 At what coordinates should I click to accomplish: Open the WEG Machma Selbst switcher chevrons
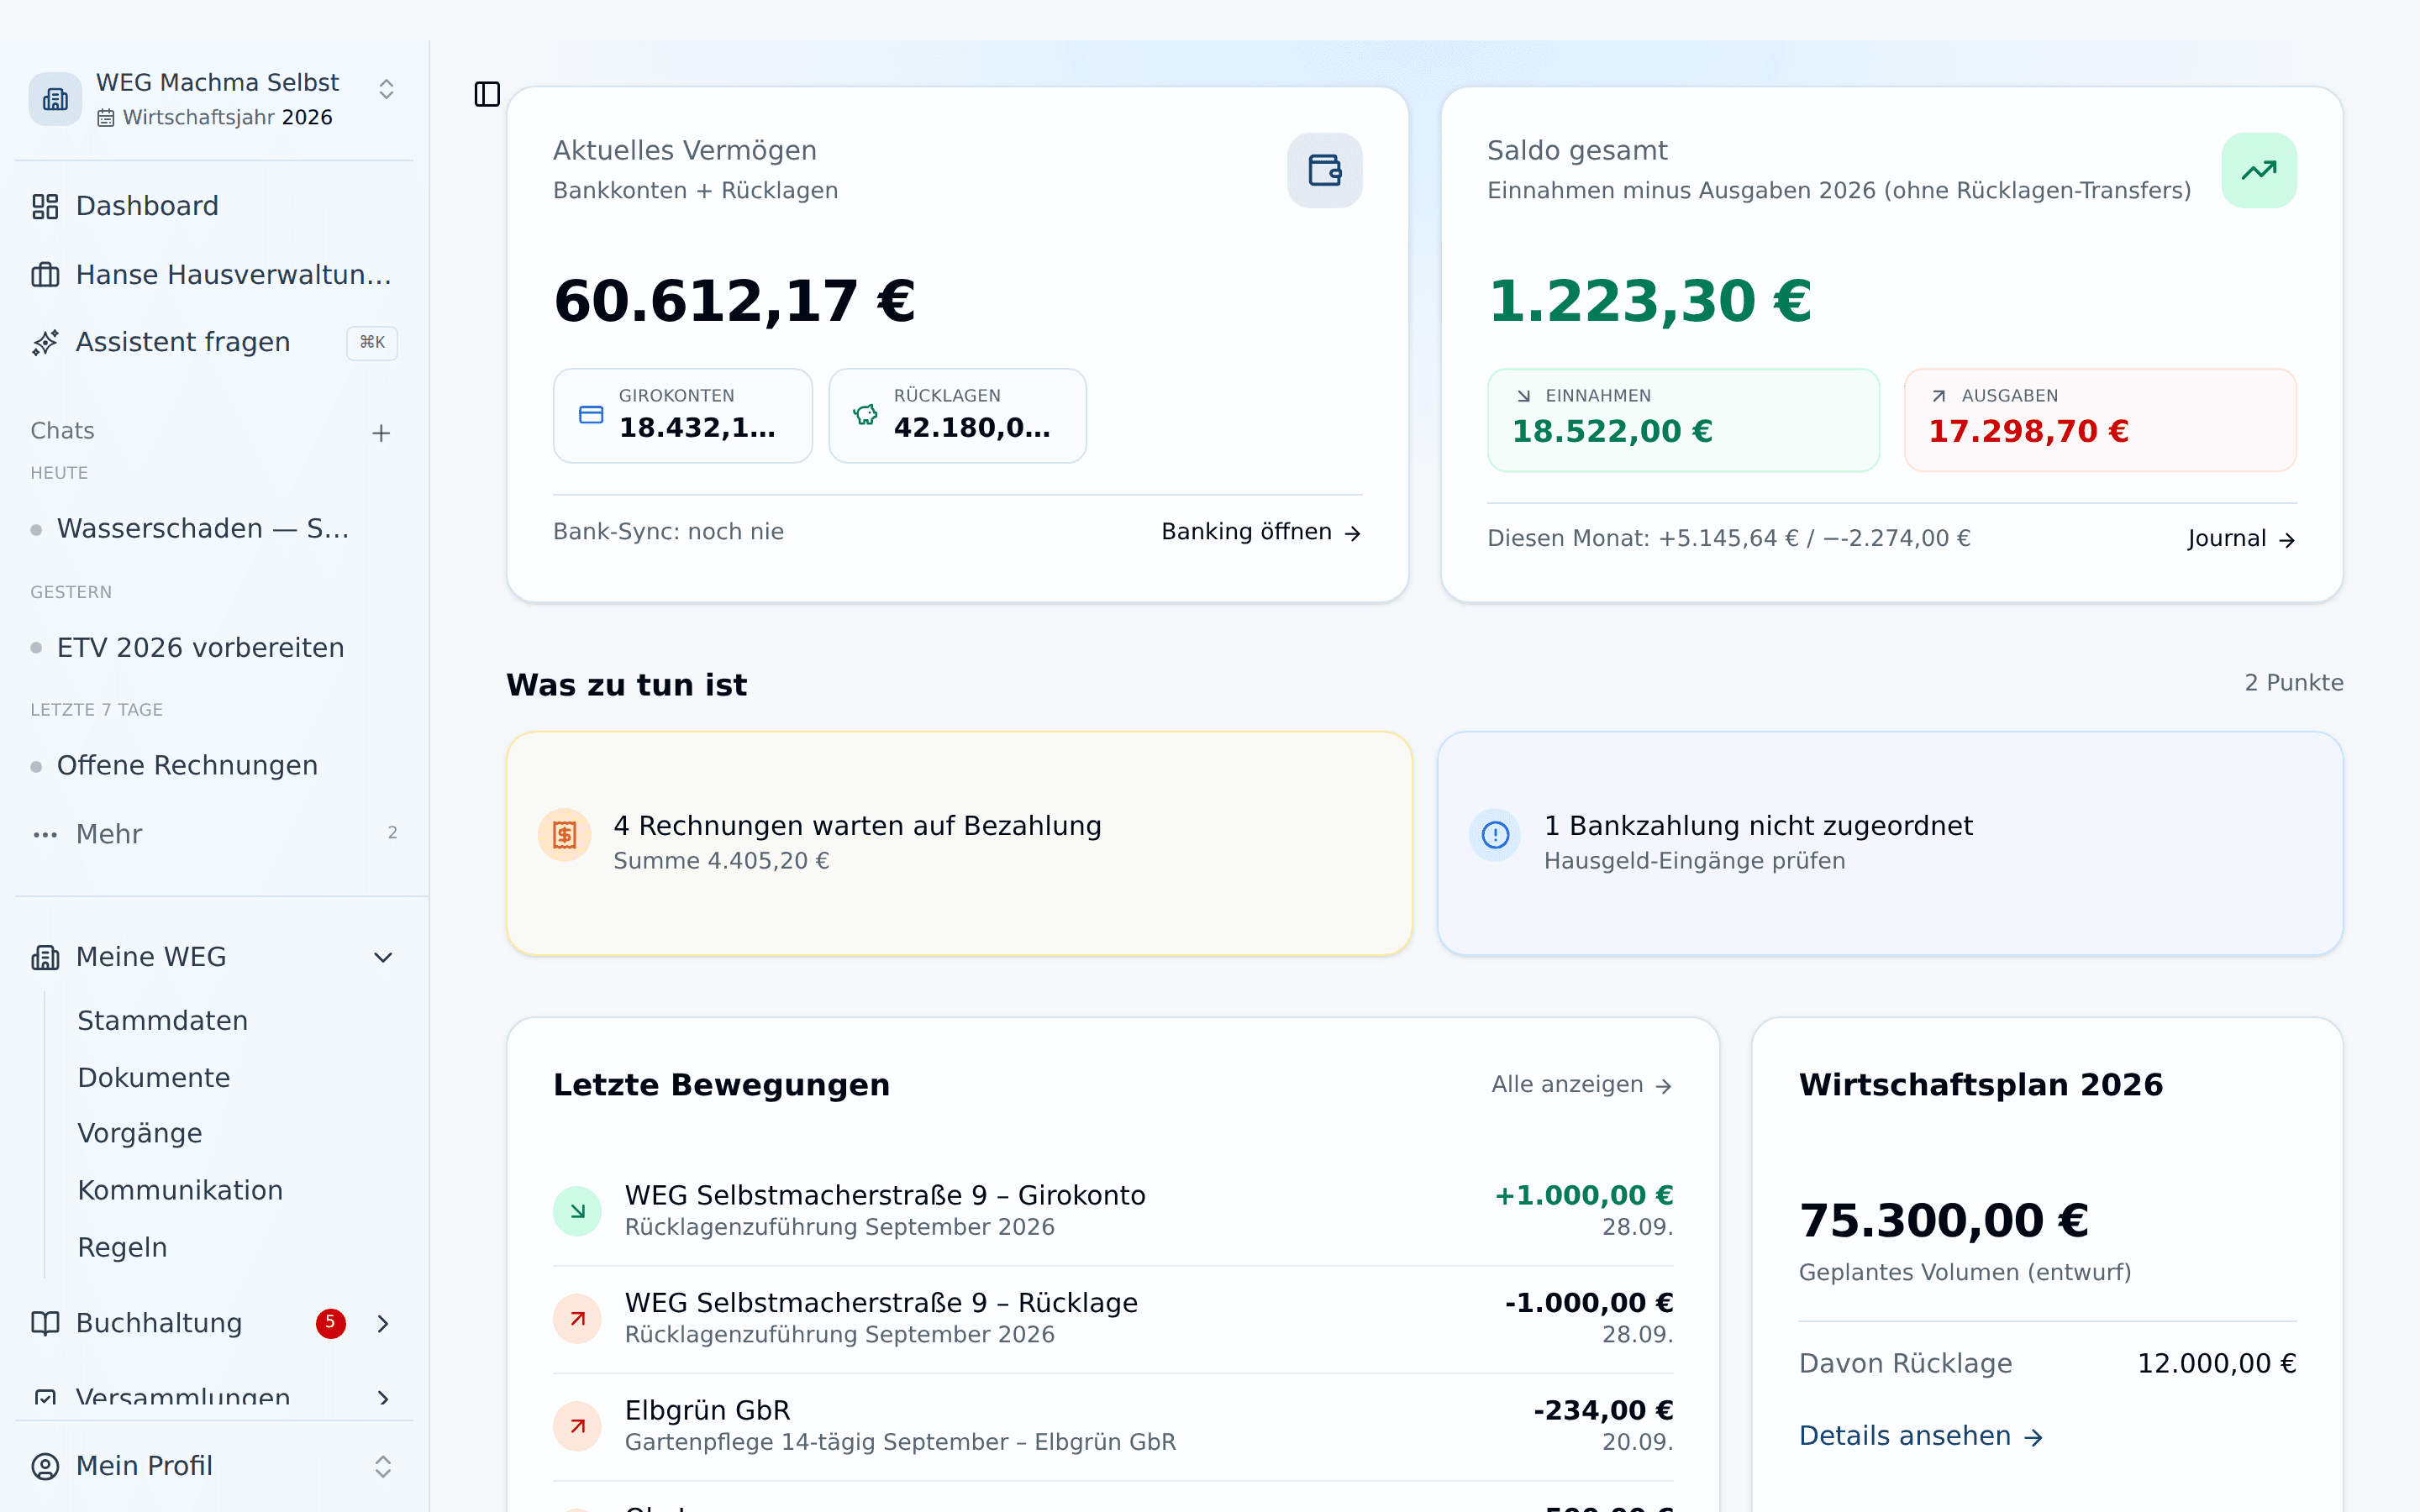pyautogui.click(x=386, y=89)
